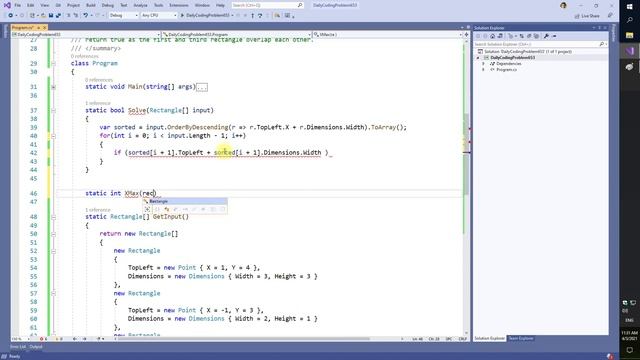Click the Visual Studio logo icon

tap(7, 5)
